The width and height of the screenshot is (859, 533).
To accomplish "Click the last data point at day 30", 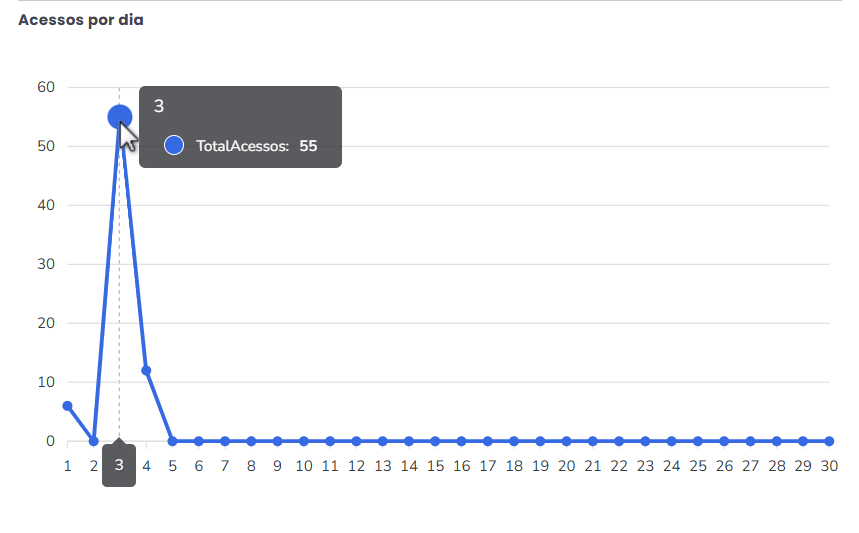I will [829, 441].
